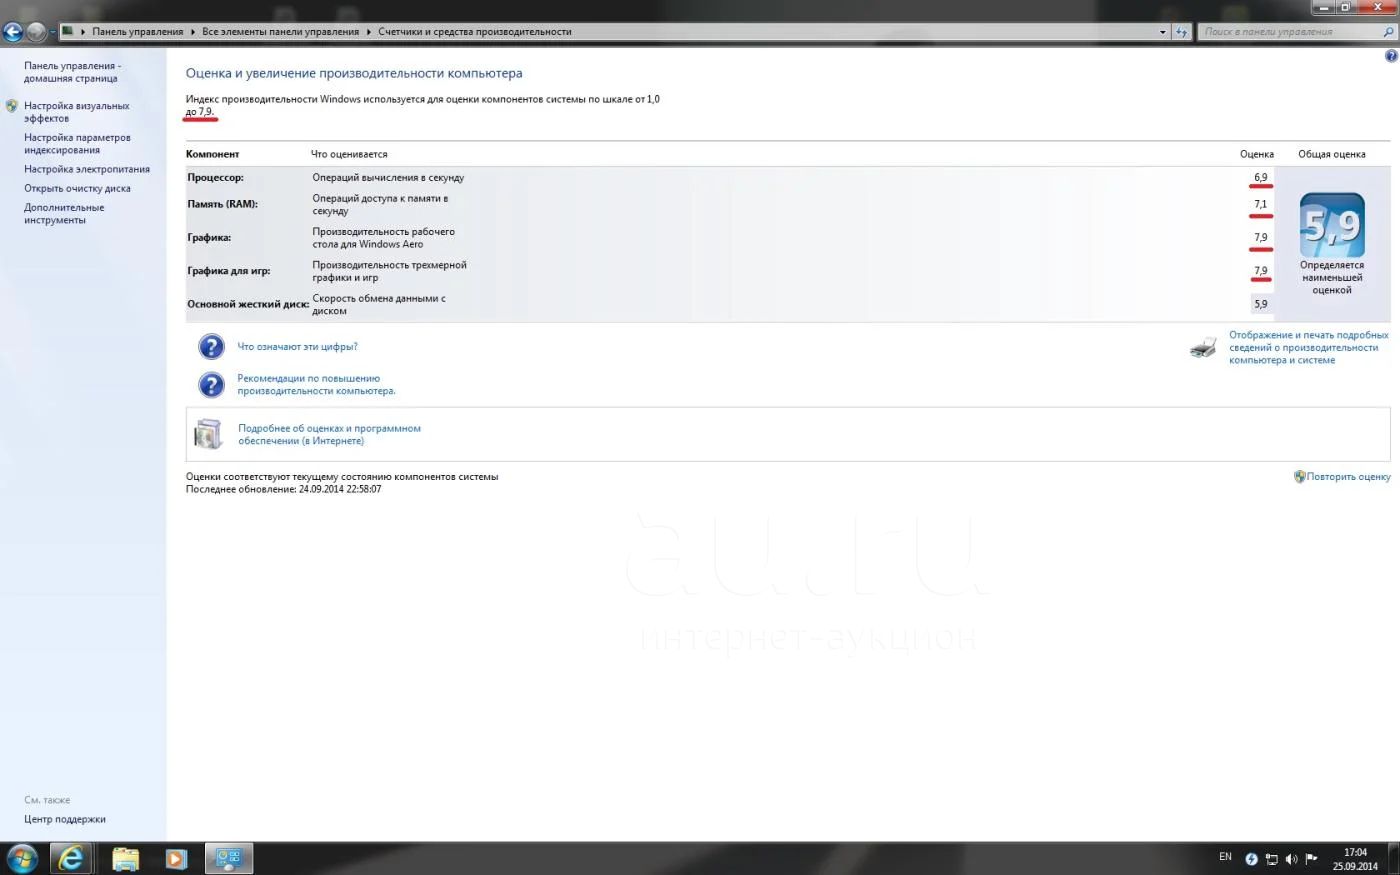1400x875 pixels.
Task: Open the Windows Start menu
Action: (x=21, y=858)
